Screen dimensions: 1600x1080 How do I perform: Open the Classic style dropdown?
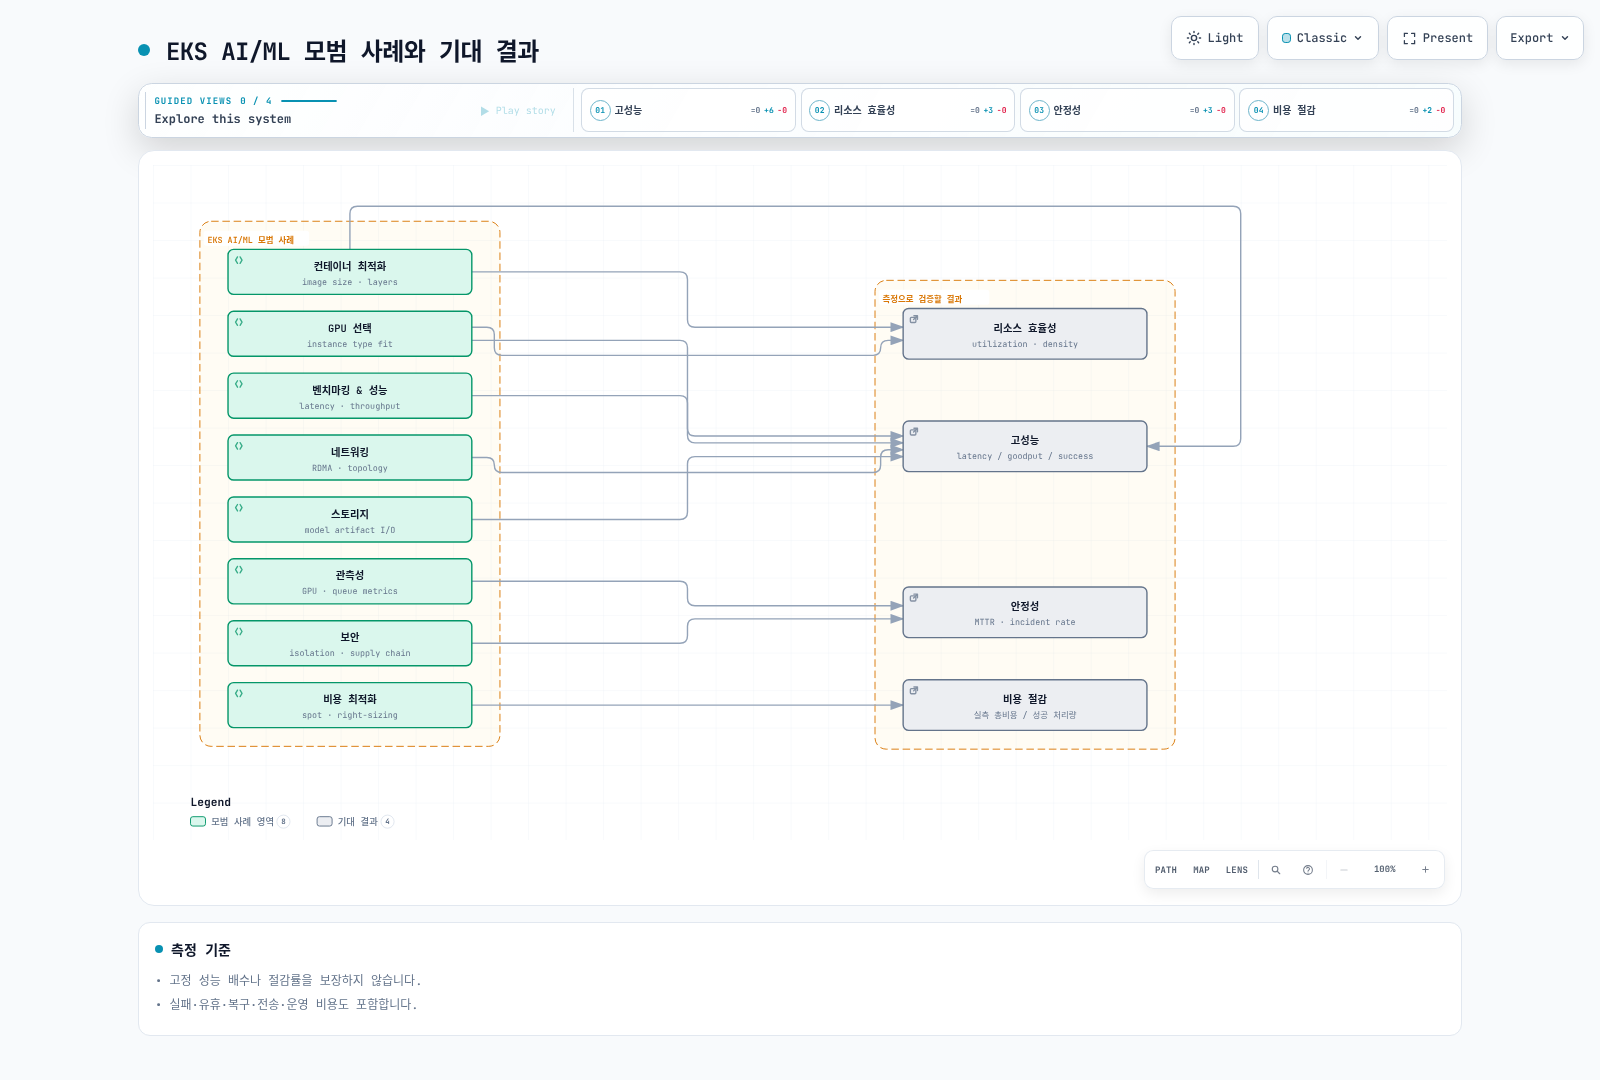[x=1323, y=38]
